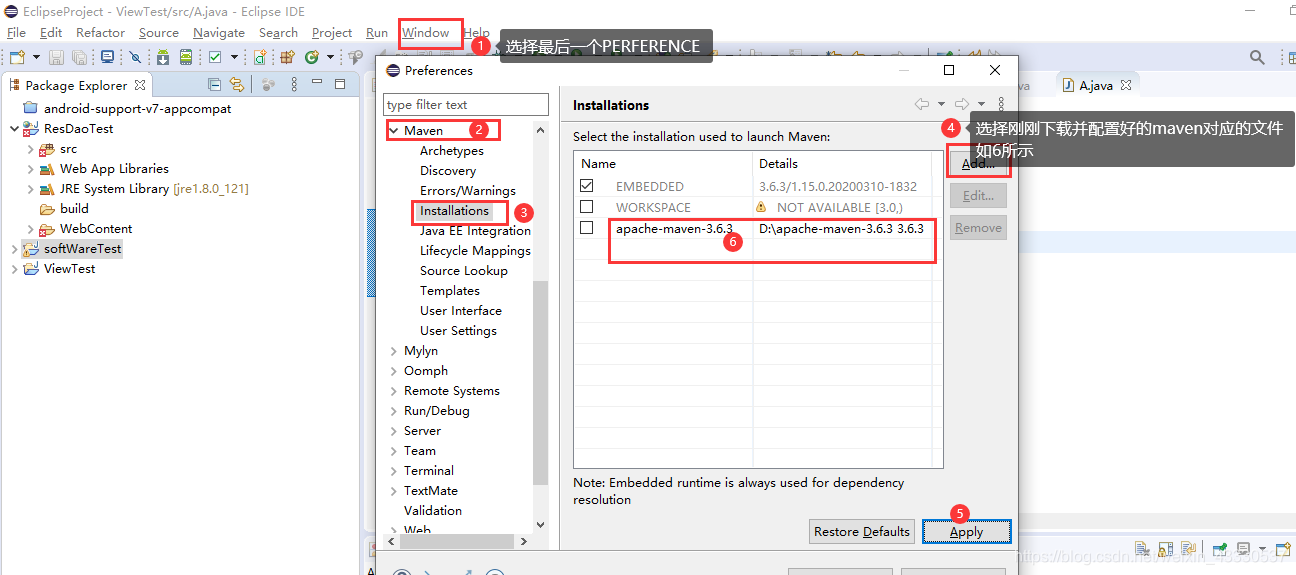
Task: Click the Preferences back arrow icon
Action: coord(922,104)
